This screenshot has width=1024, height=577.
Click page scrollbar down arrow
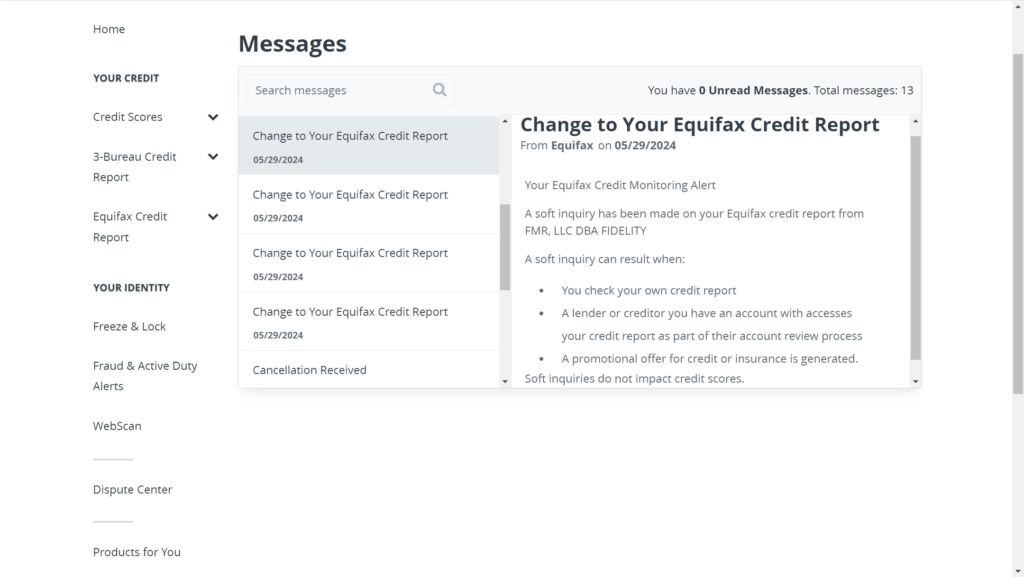[1018, 571]
